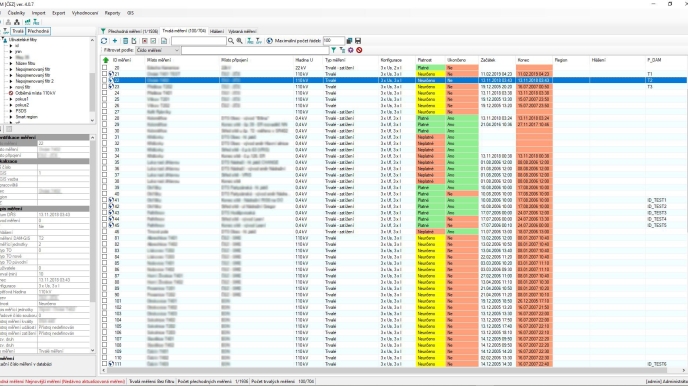This screenshot has width=688, height=386.
Task: Expand the Smart region tree node
Action: point(11,117)
